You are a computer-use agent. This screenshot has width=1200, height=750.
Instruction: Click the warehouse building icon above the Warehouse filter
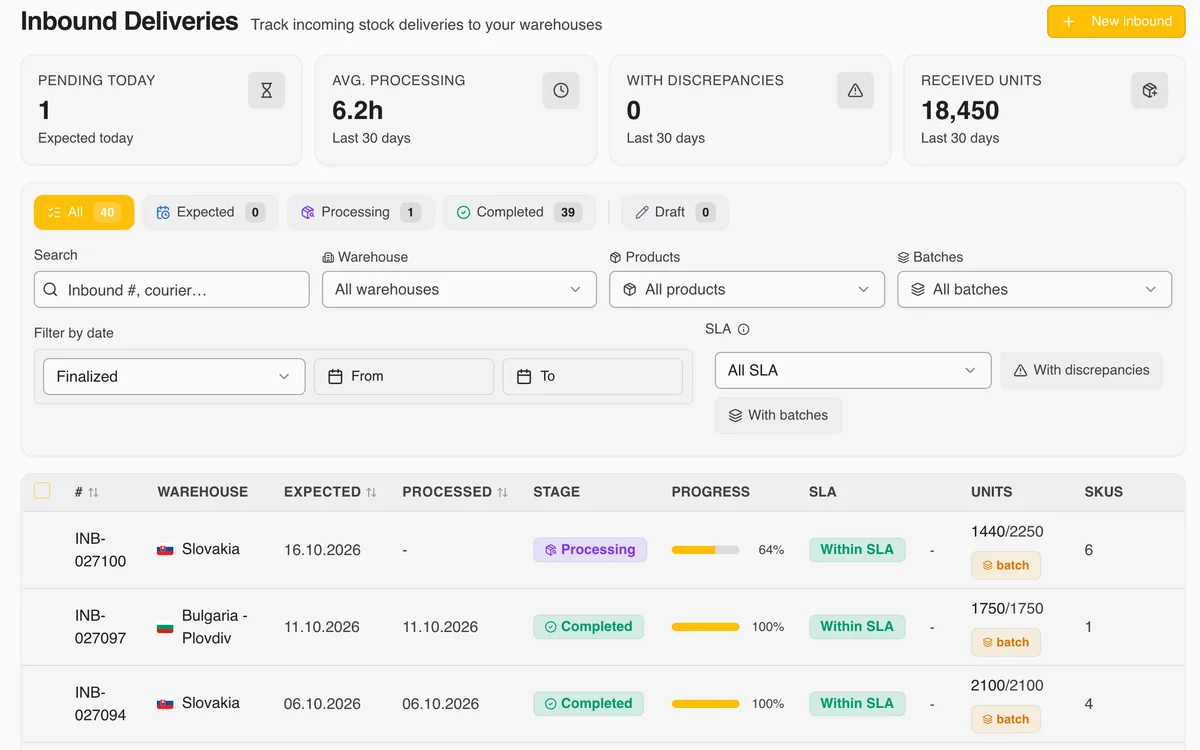tap(328, 257)
